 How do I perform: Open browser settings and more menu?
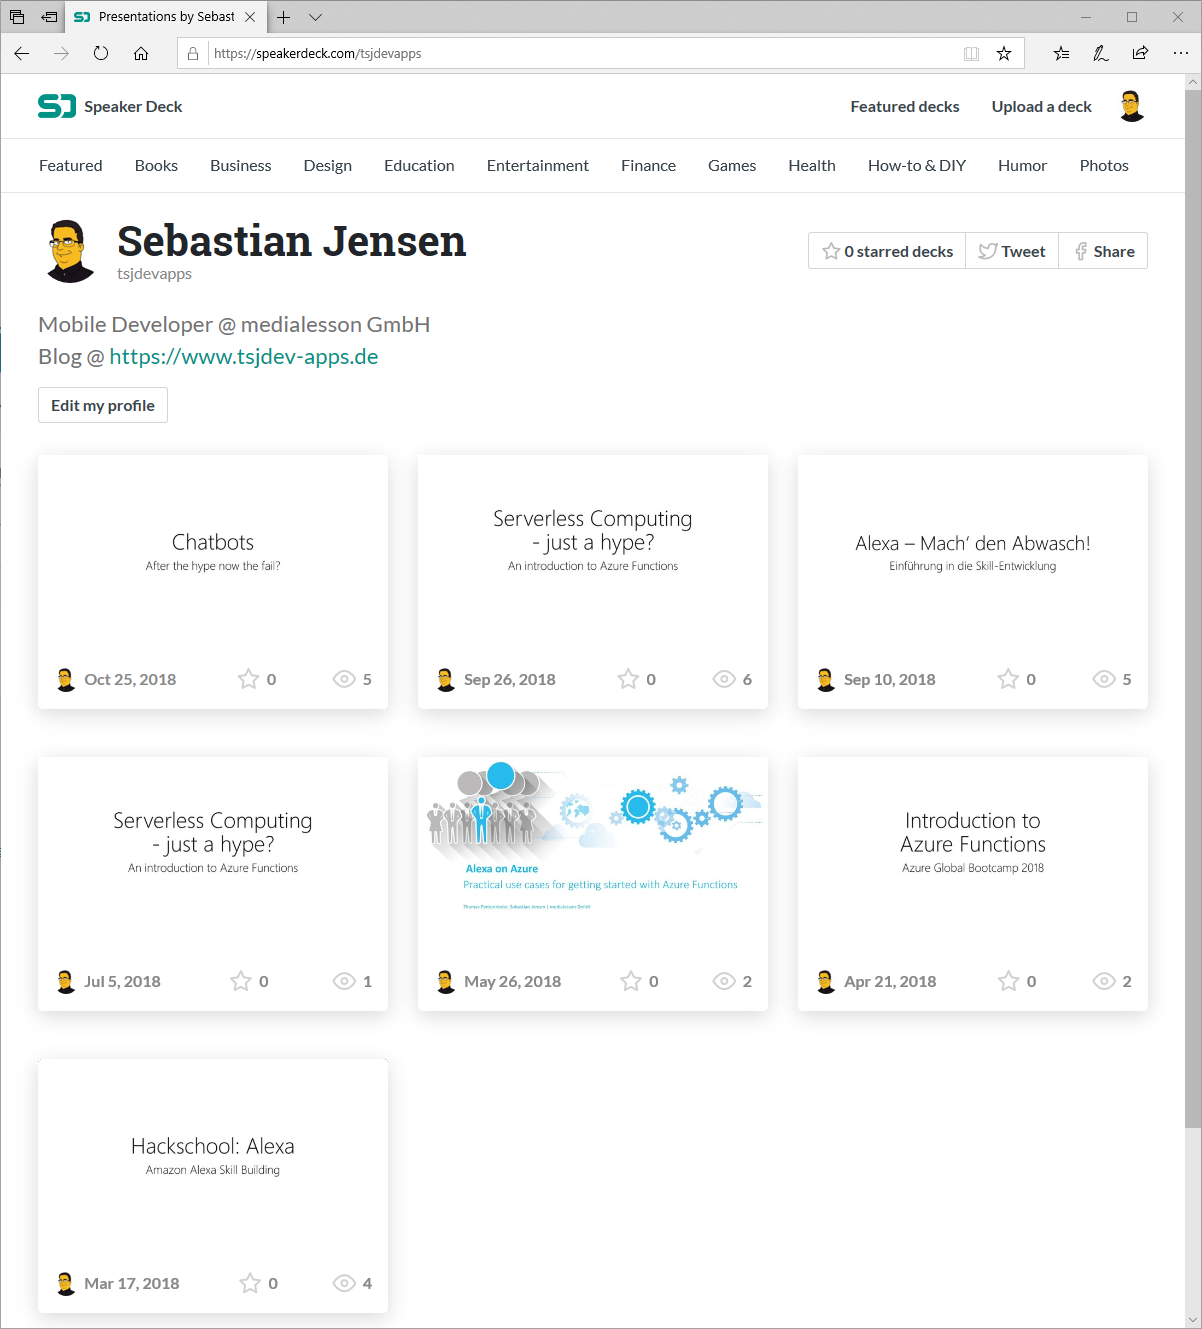1180,53
